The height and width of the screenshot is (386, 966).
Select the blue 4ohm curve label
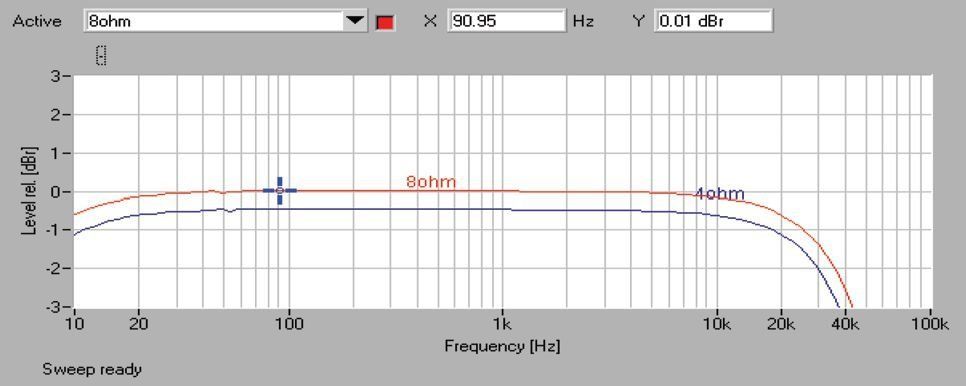(x=719, y=194)
